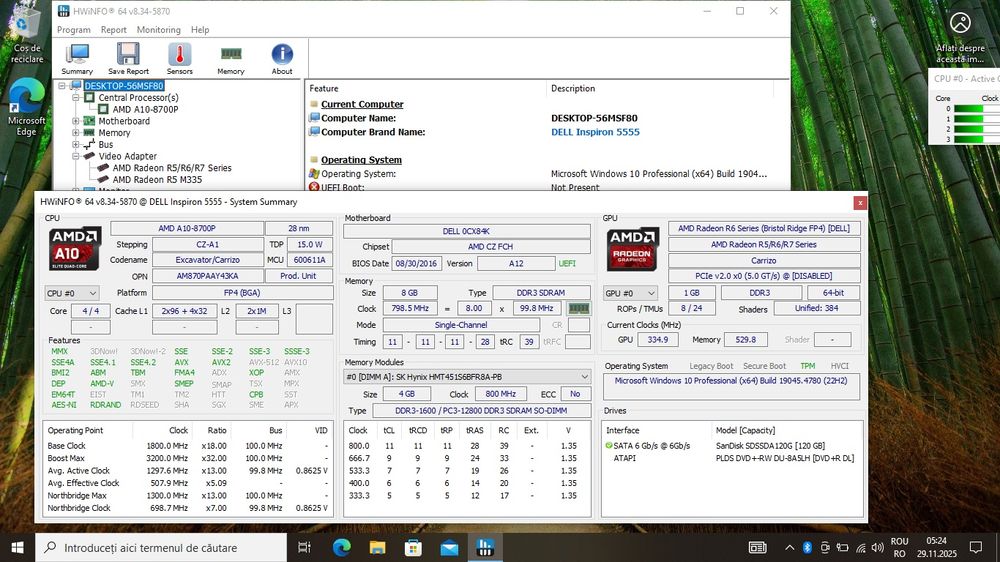The width and height of the screenshot is (1000, 562).
Task: Open Microsoft Edge desktop shortcut
Action: (26, 107)
